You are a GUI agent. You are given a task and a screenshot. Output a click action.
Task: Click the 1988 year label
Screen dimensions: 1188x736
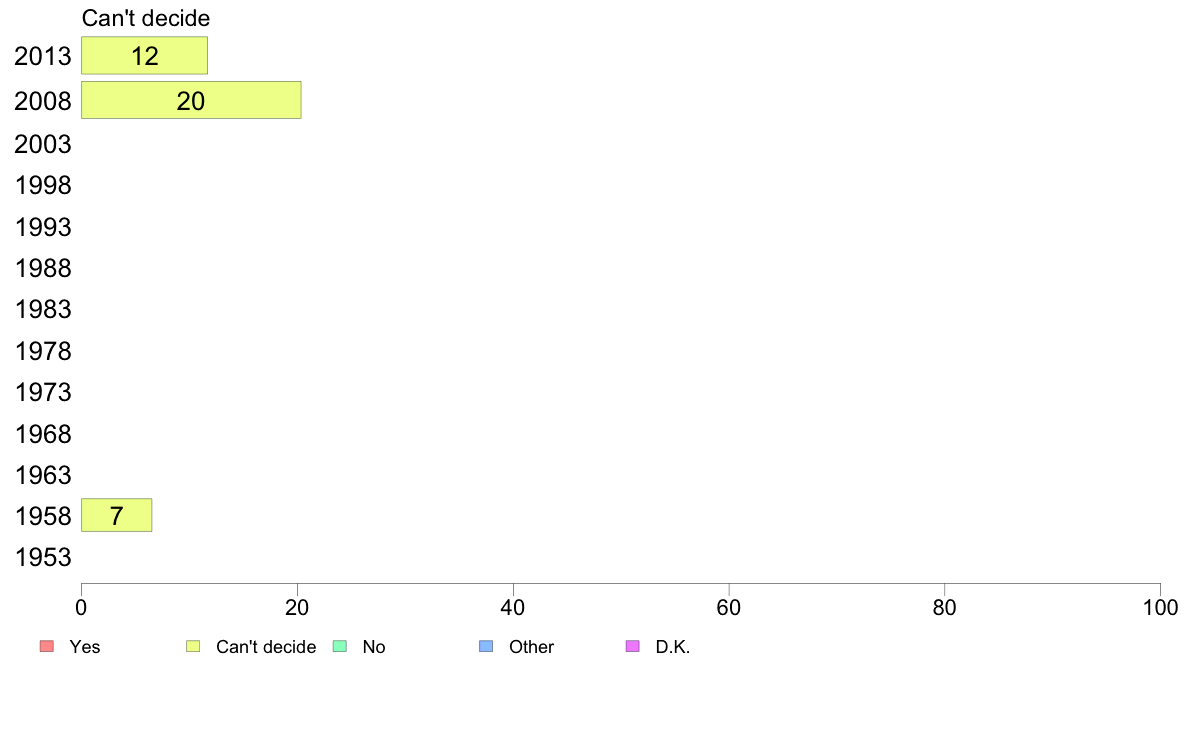42,268
